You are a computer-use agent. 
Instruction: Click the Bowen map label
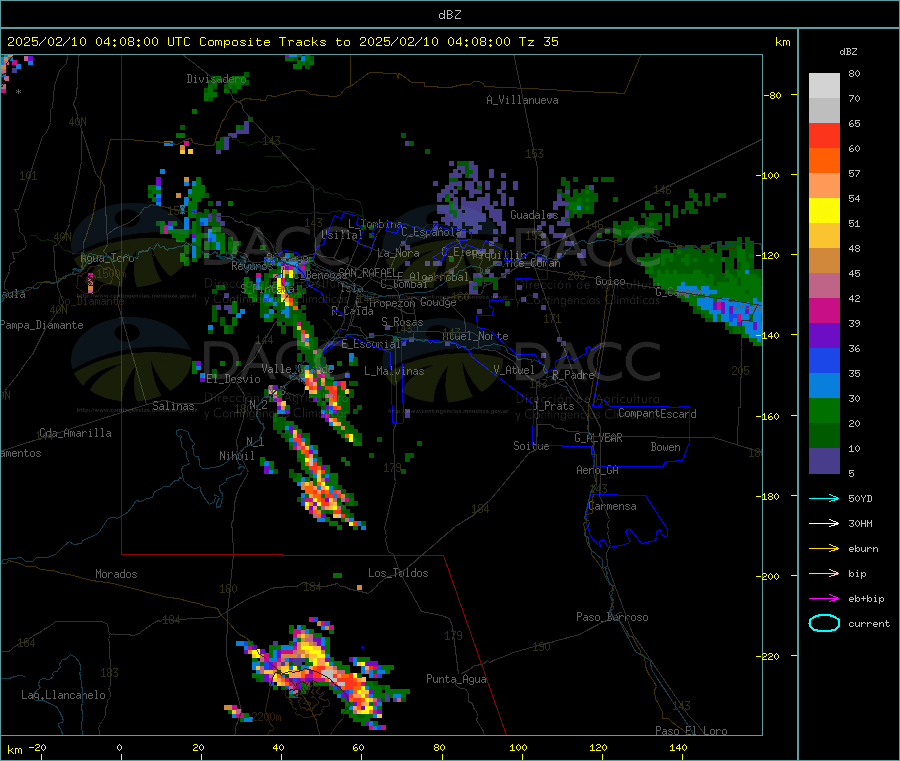coord(665,447)
